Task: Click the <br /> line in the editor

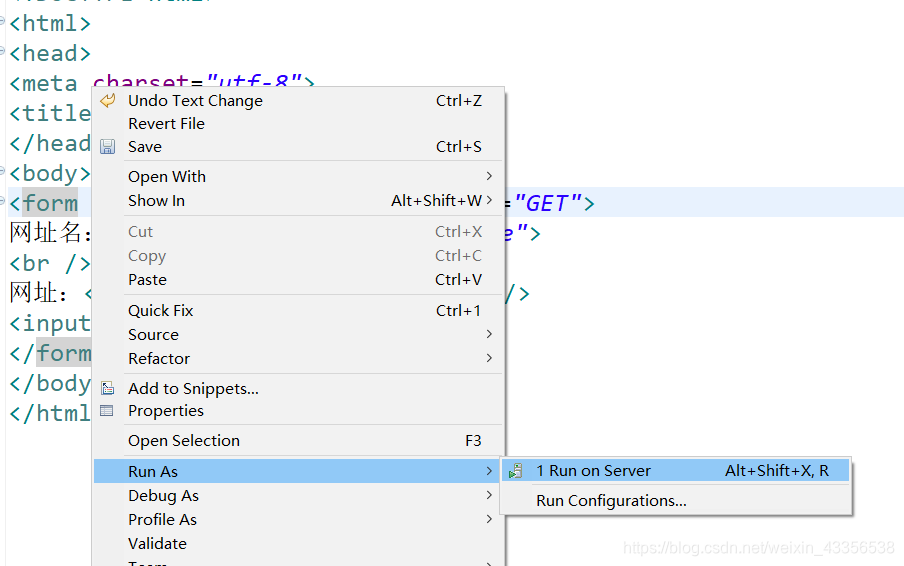Action: click(50, 263)
